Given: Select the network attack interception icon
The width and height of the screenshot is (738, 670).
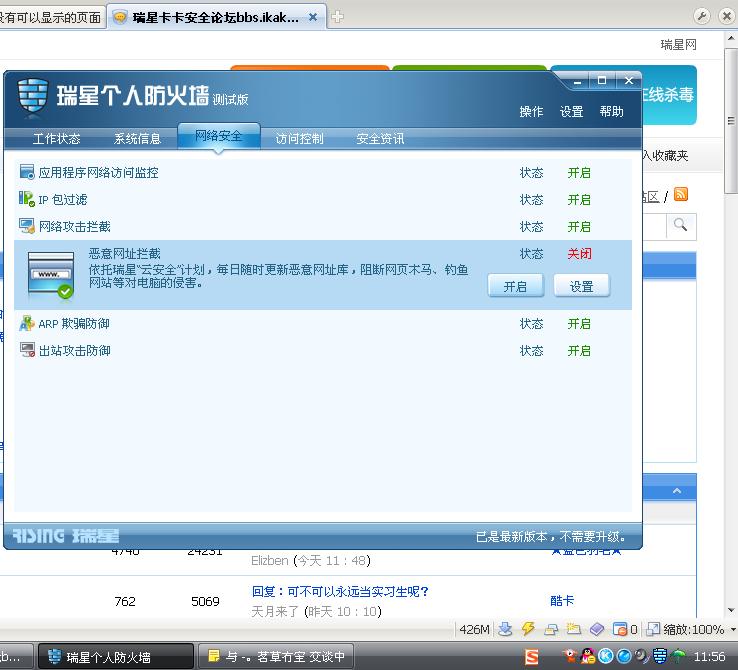Looking at the screenshot, I should (27, 226).
